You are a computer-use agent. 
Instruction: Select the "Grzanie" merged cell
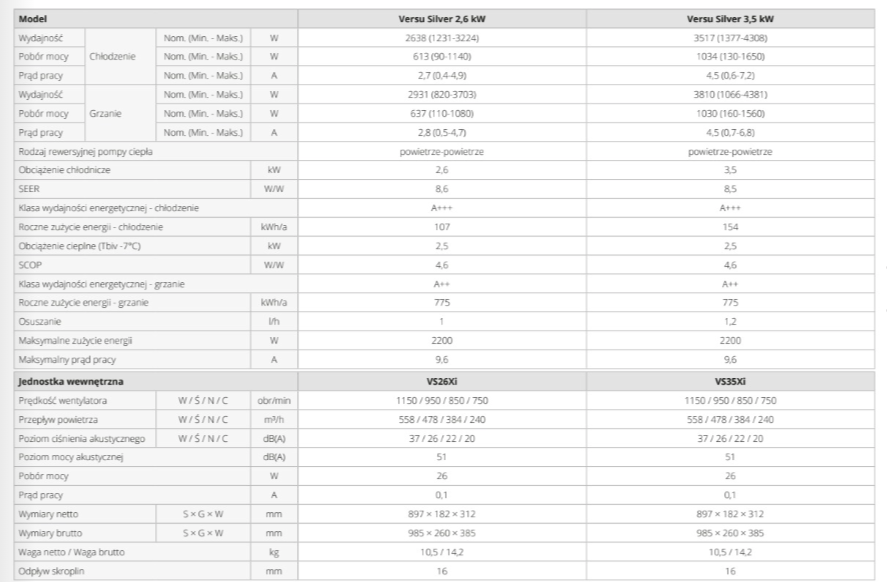pyautogui.click(x=106, y=114)
